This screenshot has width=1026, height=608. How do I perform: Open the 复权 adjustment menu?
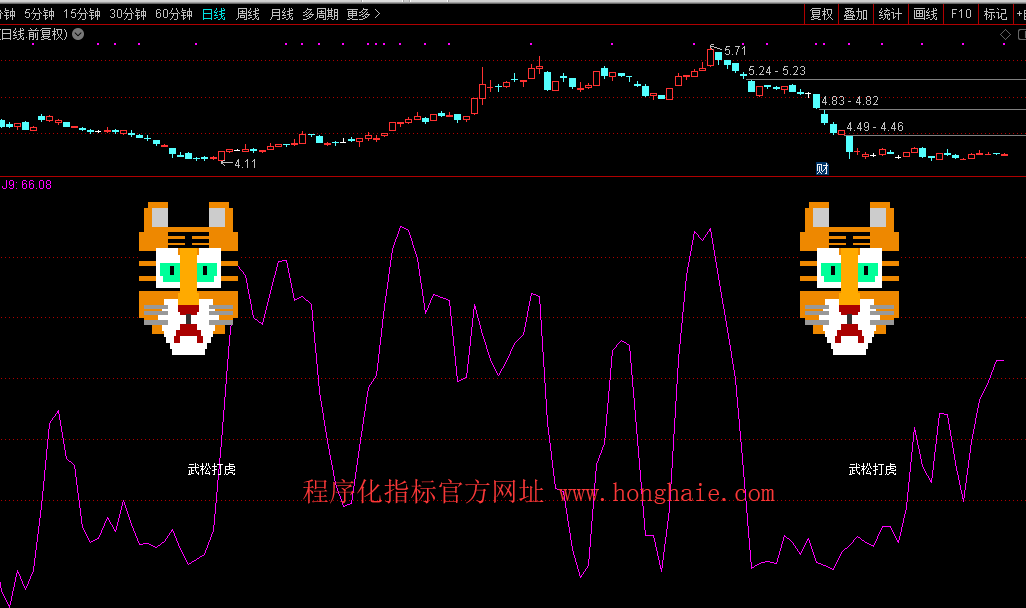click(821, 14)
